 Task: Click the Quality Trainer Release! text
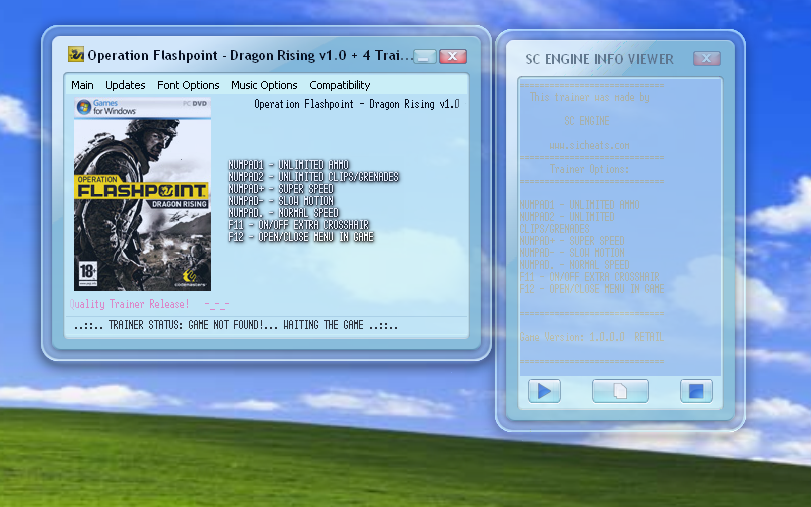tap(130, 304)
